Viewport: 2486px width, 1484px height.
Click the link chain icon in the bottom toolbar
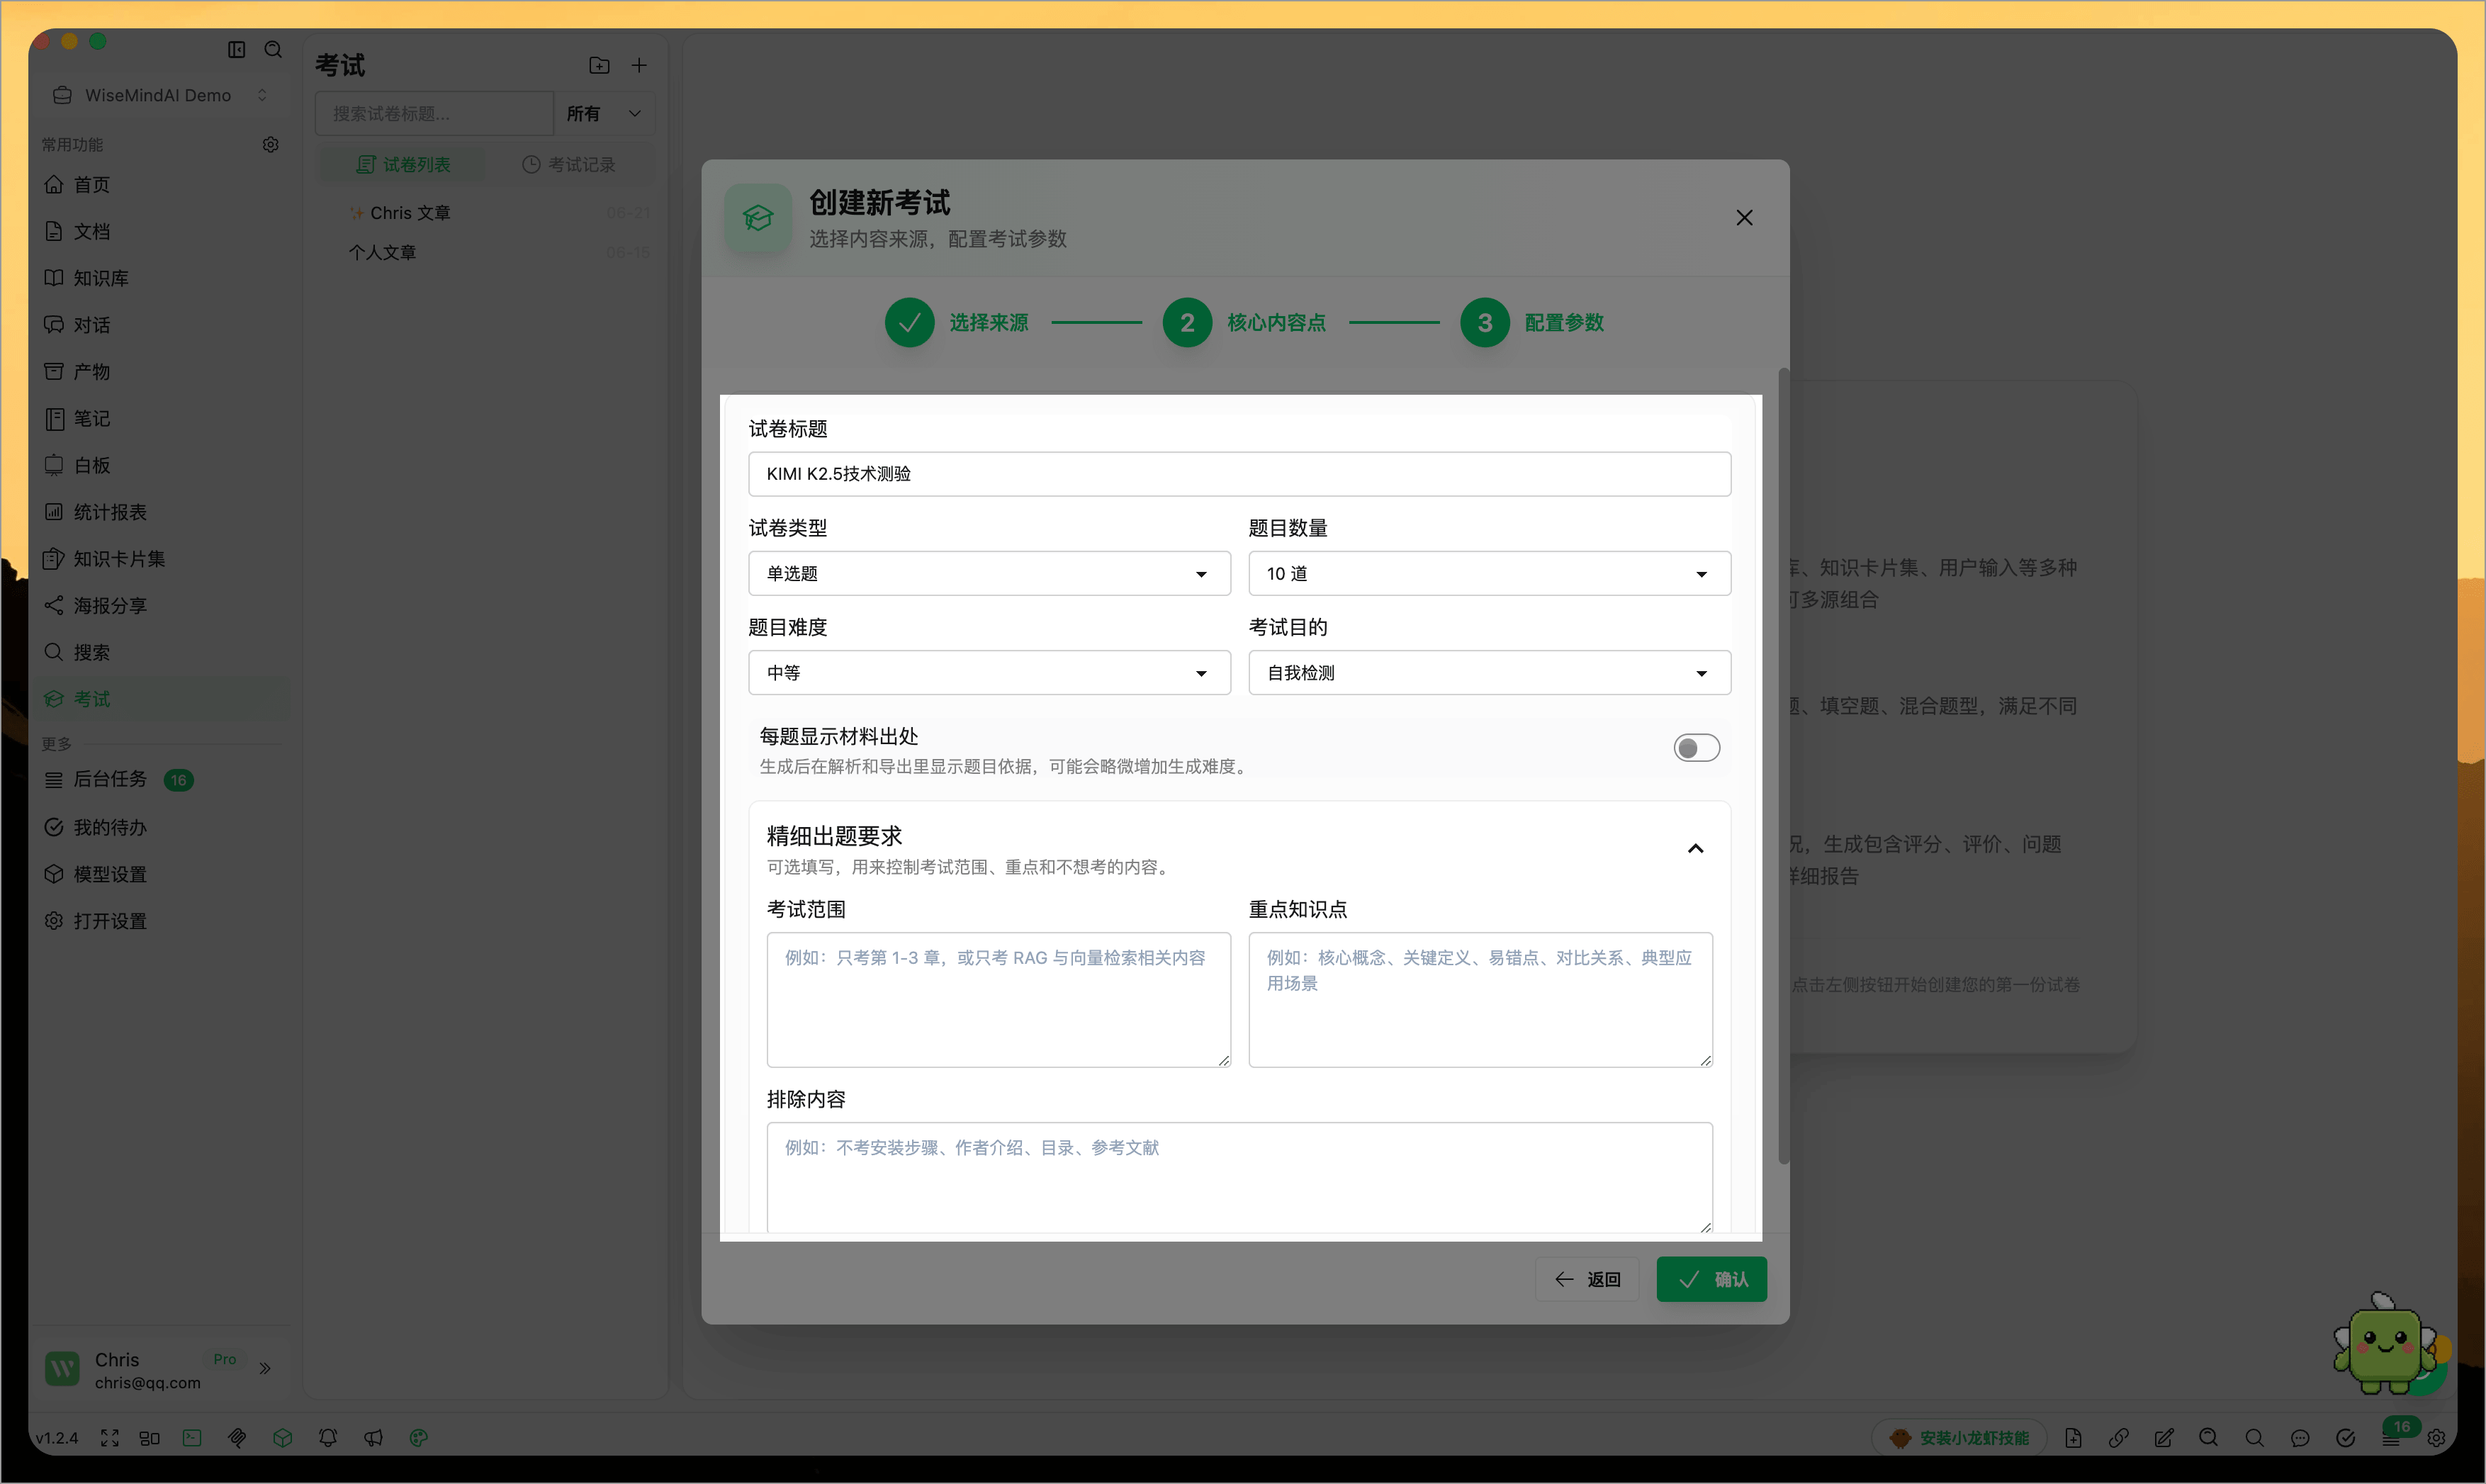pyautogui.click(x=2118, y=1438)
